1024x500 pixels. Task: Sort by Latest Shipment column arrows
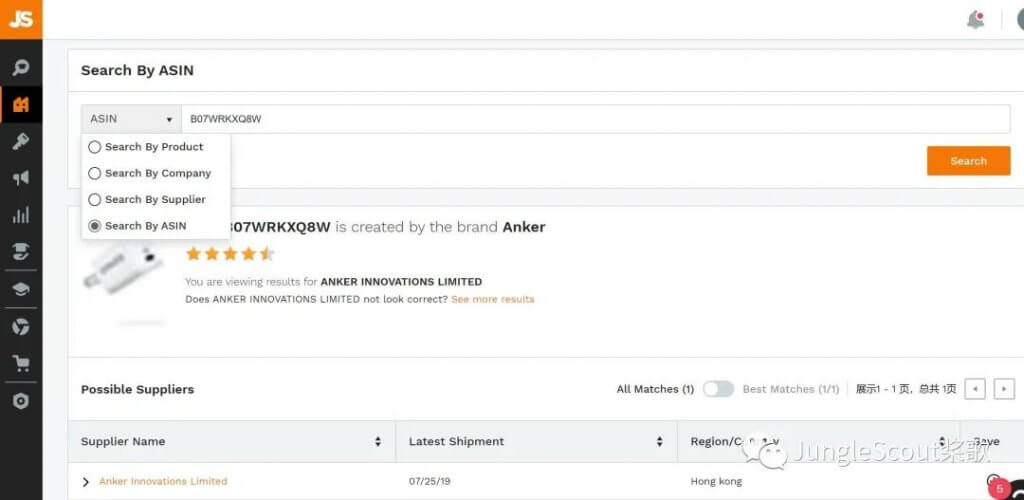point(660,442)
